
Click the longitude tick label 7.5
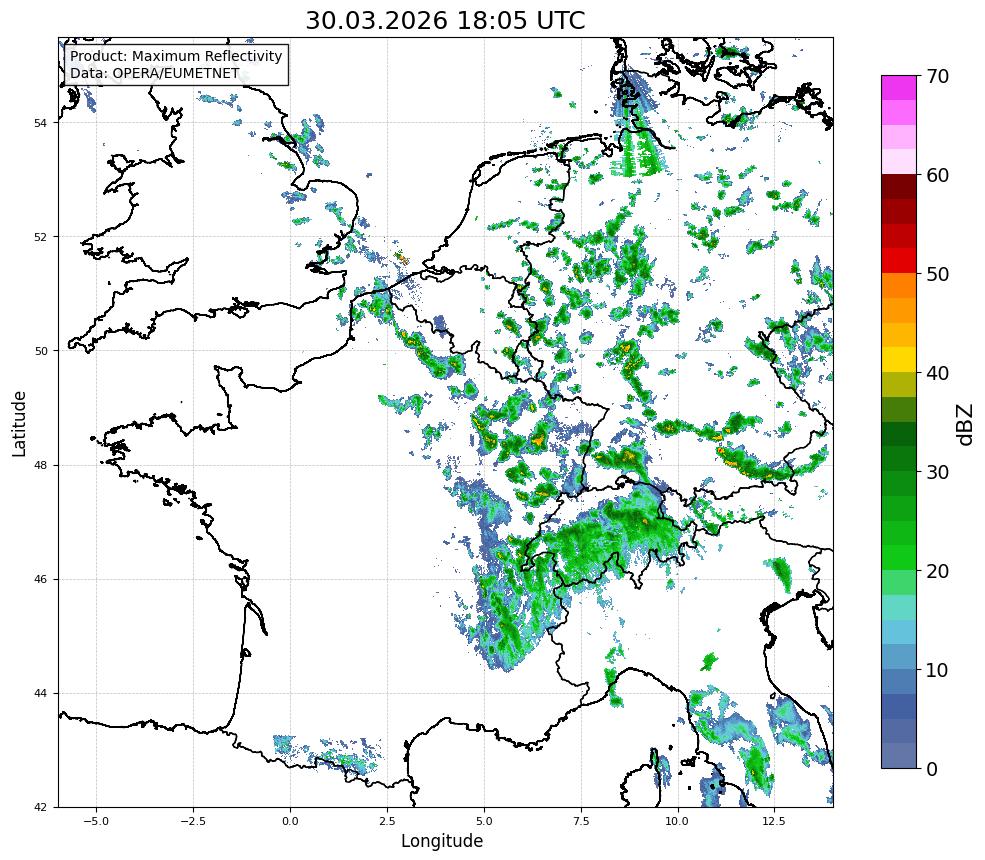tap(581, 821)
